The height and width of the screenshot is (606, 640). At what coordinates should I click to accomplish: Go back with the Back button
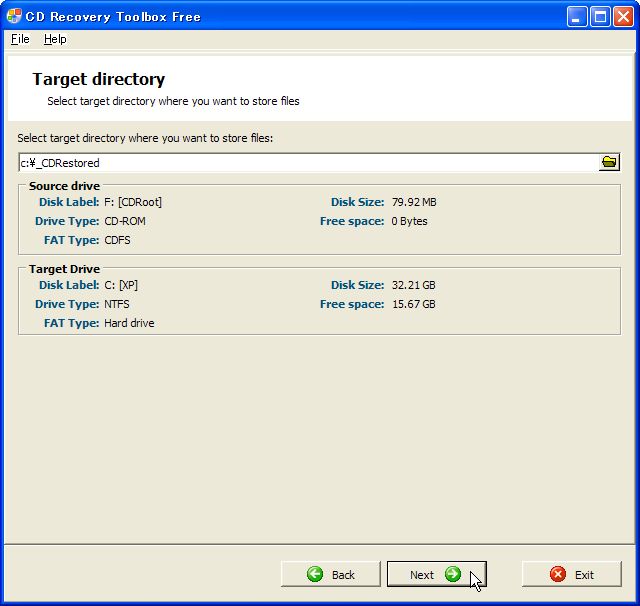[331, 574]
